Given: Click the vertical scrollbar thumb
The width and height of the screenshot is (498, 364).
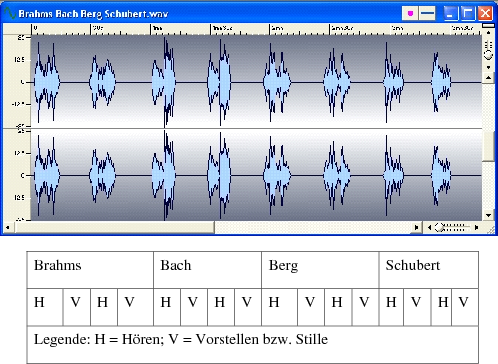Looking at the screenshot, I should [x=488, y=146].
